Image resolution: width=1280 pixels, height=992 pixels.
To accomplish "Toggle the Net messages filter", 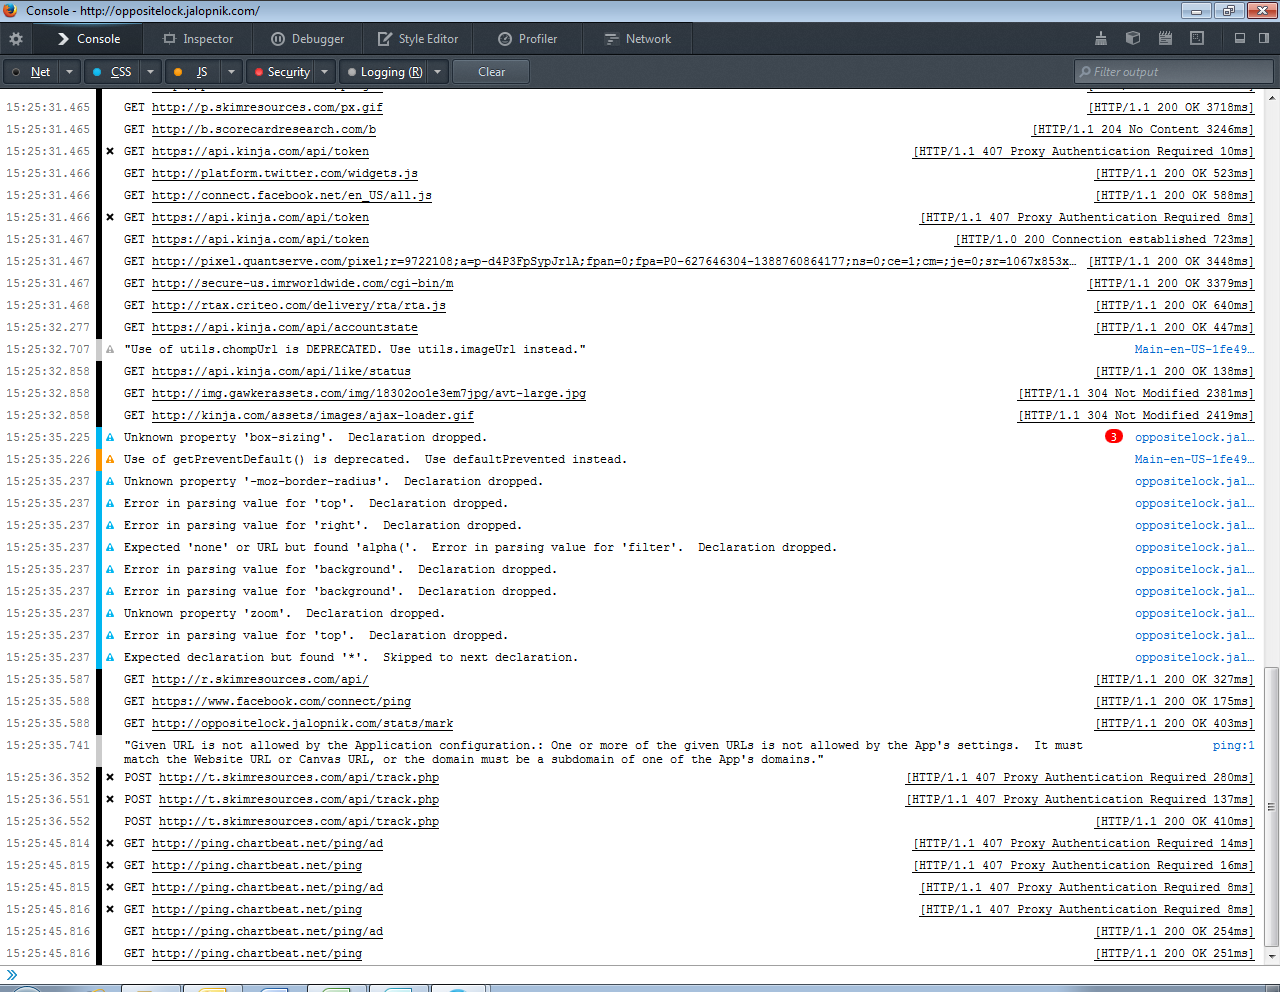I will point(32,72).
